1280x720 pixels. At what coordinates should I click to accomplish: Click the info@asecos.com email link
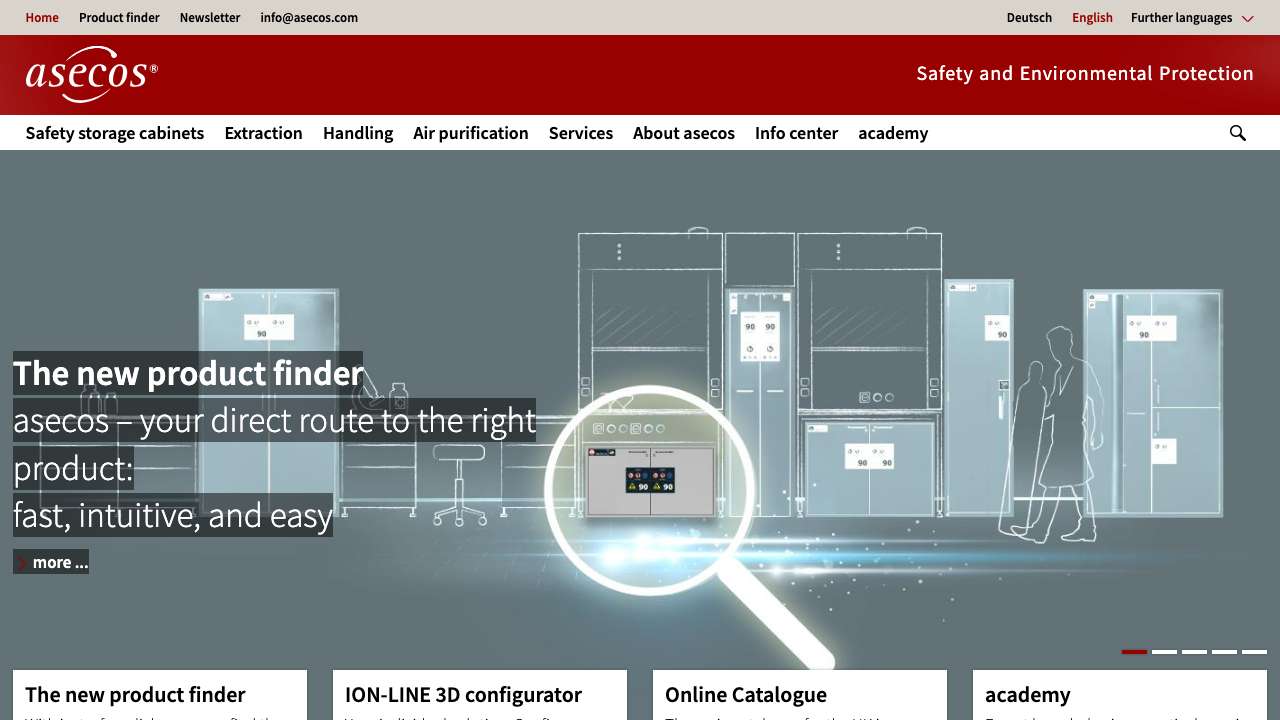pos(309,18)
